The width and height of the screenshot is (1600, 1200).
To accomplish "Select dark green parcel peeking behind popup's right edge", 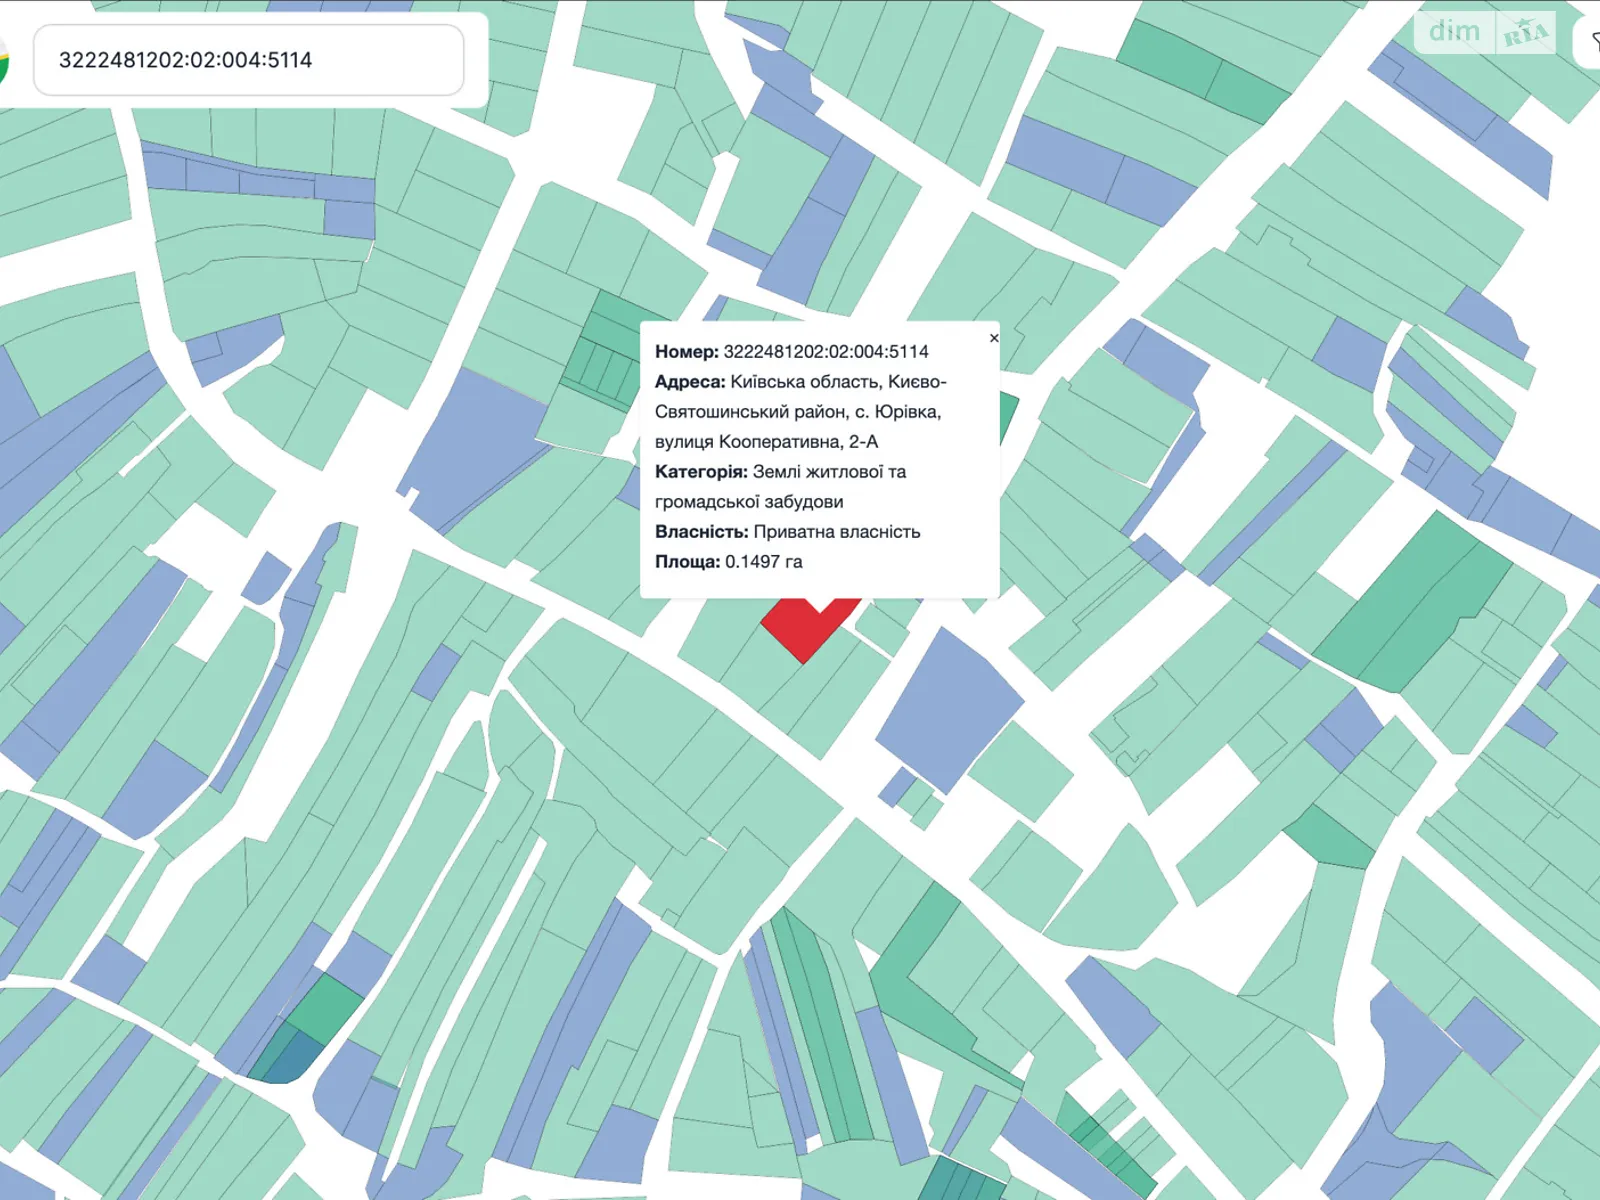I will click(1008, 417).
